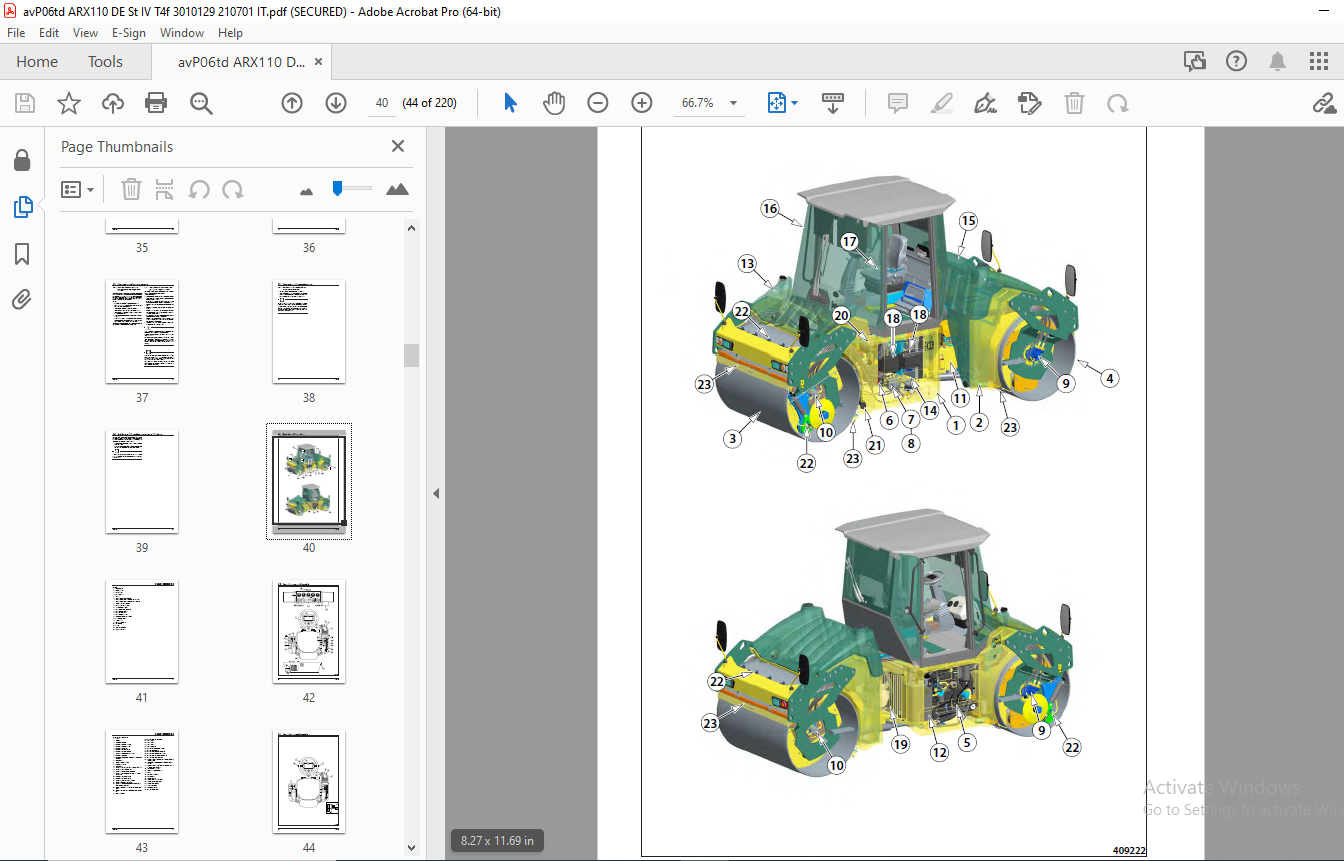Screen dimensions: 1344x861
Task: Open the Bookmarks panel icon
Action: click(x=22, y=254)
